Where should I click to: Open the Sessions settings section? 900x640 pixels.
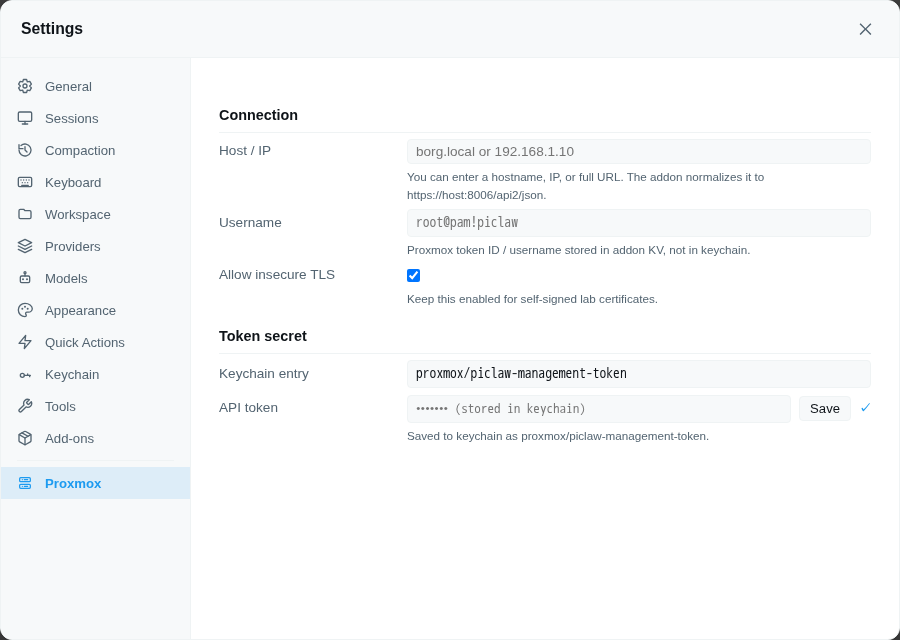[x=95, y=118]
